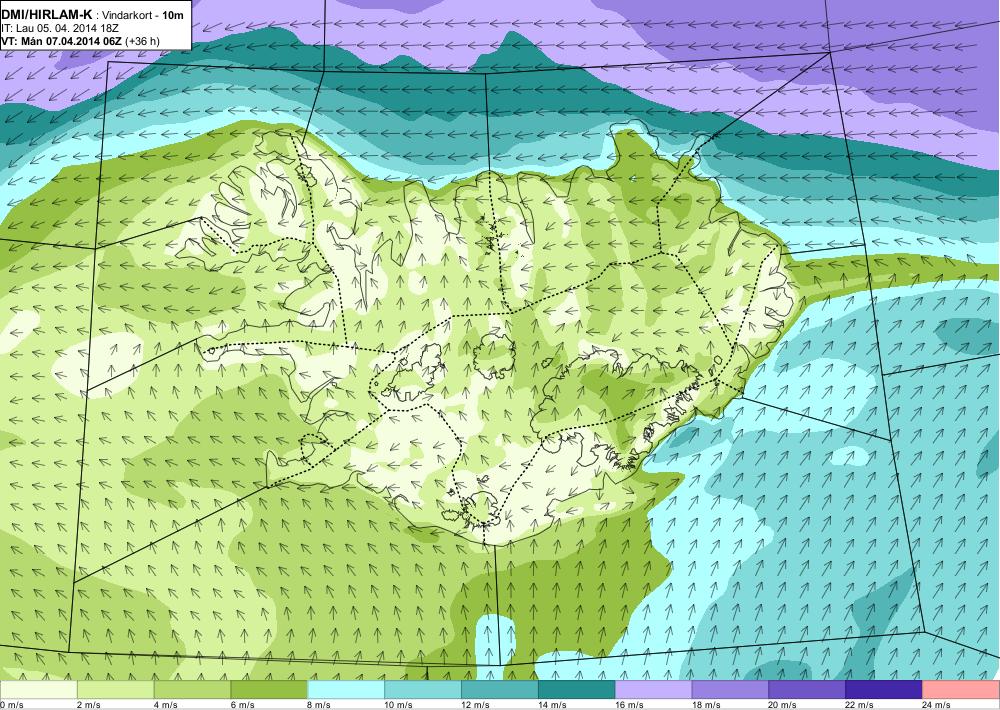Click the 18–20 m/s legend color swatch

pyautogui.click(x=730, y=690)
